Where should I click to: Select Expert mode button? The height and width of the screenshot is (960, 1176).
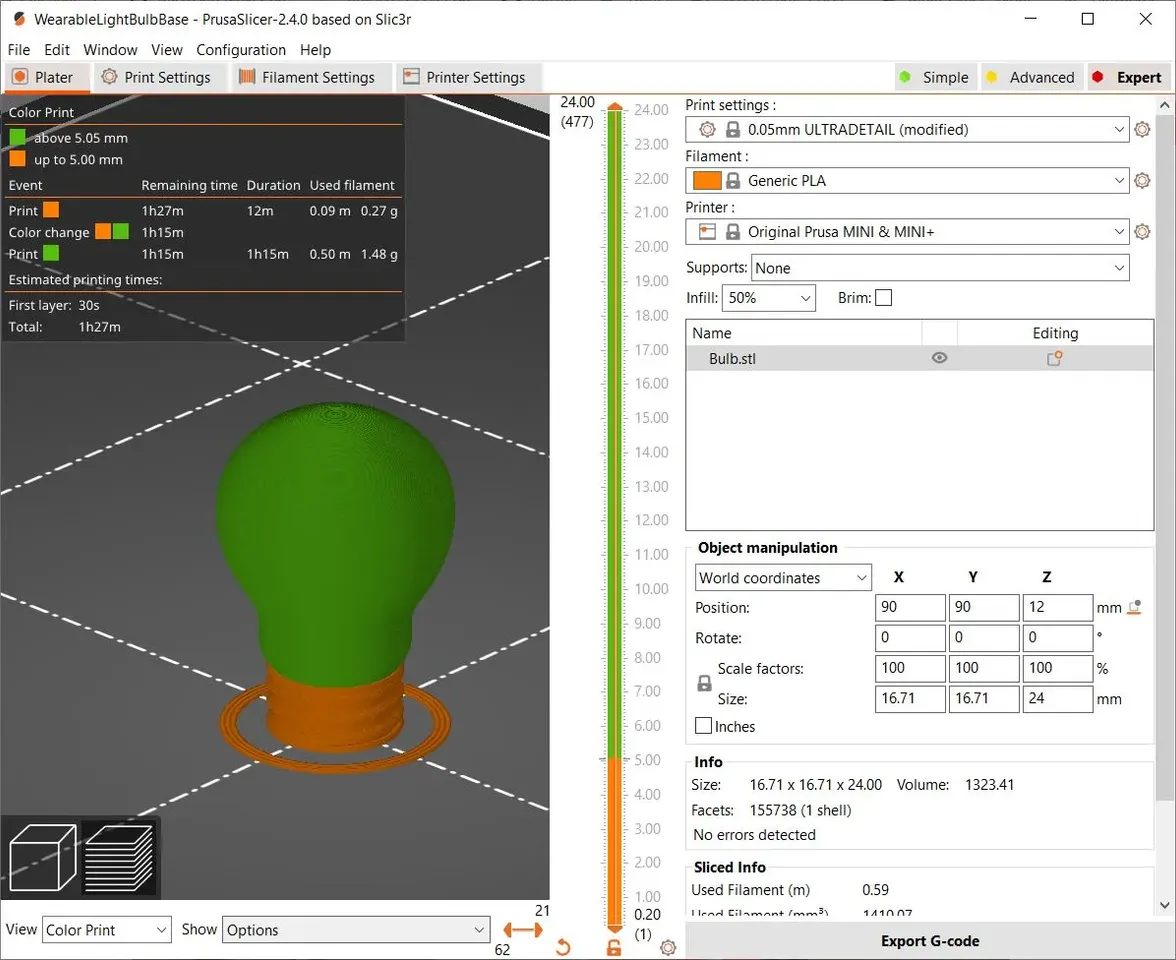(x=1127, y=77)
